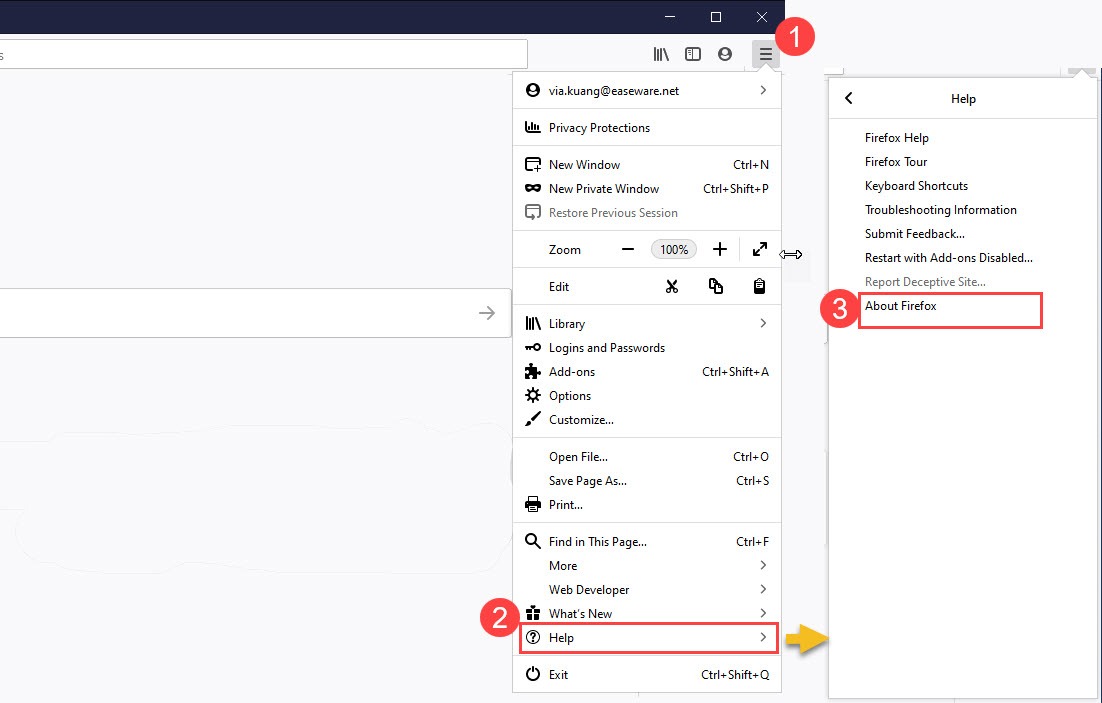Image resolution: width=1102 pixels, height=703 pixels.
Task: Open About Firefox
Action: 900,306
